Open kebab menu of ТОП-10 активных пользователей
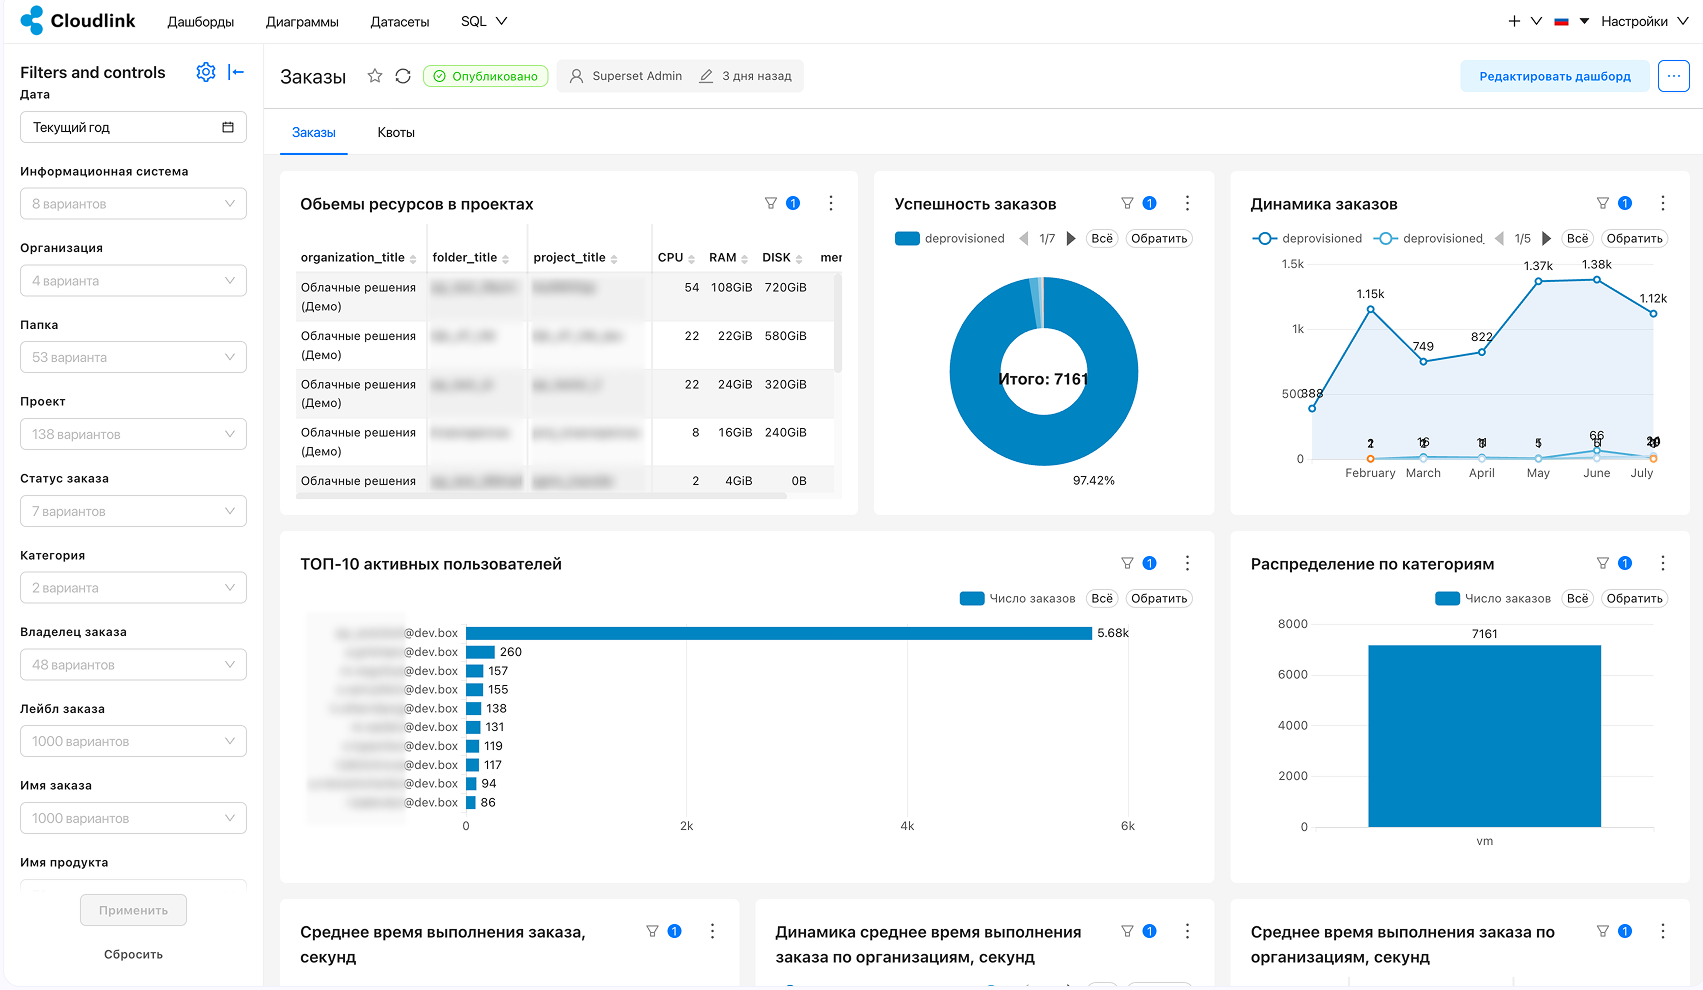This screenshot has width=1703, height=990. [x=1187, y=563]
